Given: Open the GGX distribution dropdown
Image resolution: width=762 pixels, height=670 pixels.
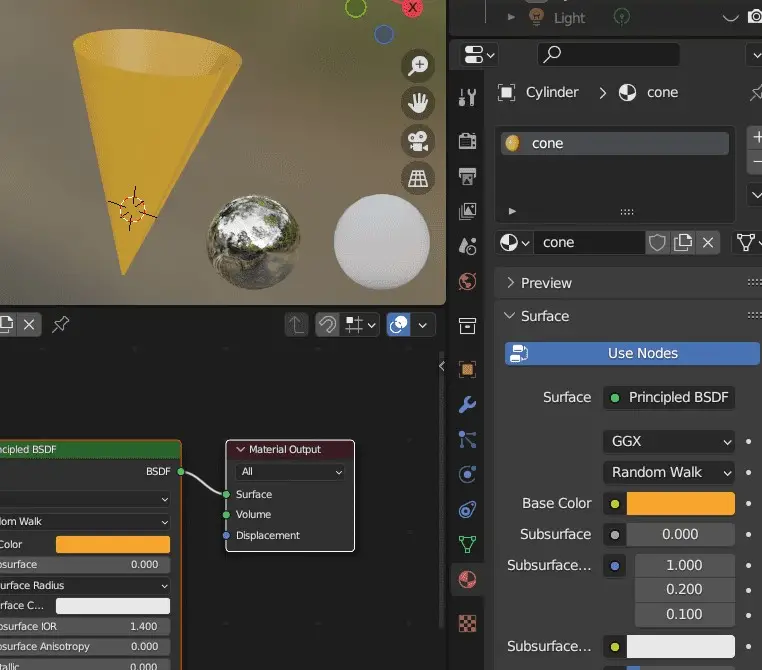Looking at the screenshot, I should [669, 442].
